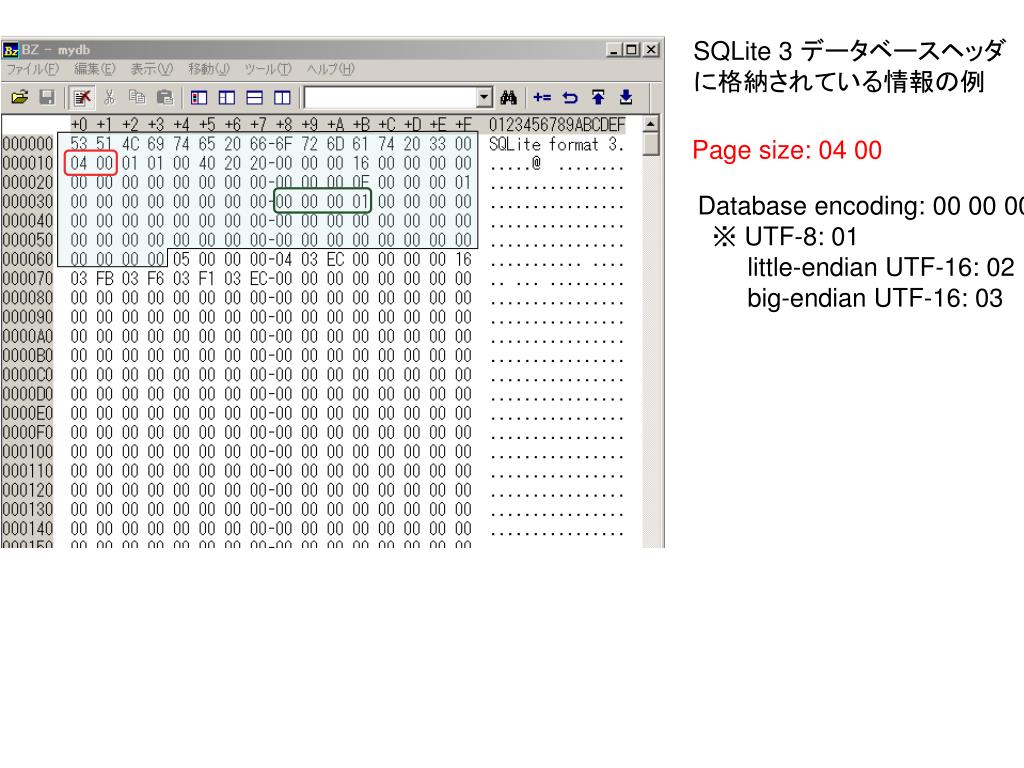Click the Copy icon in toolbar
This screenshot has height=768, width=1024.
[136, 97]
